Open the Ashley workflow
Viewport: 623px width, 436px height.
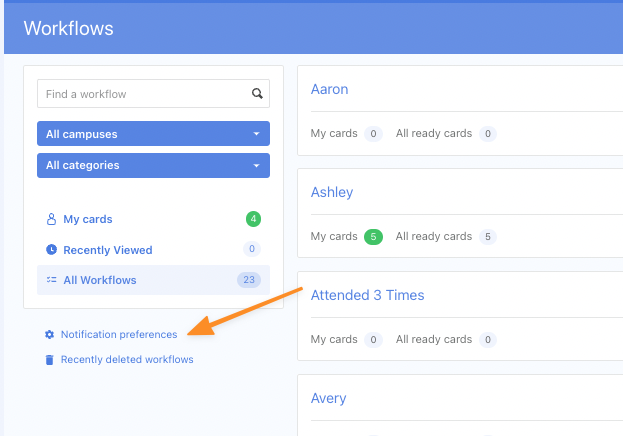point(332,192)
